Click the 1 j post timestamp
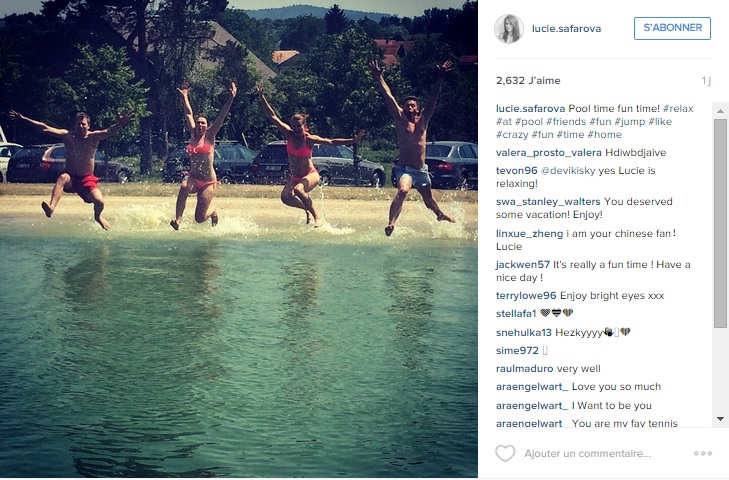The image size is (729, 480). pos(706,80)
